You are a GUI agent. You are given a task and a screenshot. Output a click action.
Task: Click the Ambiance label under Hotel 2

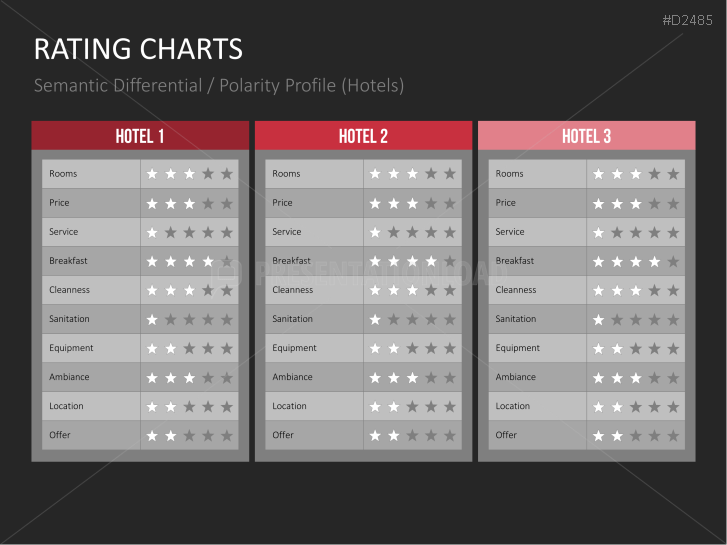pyautogui.click(x=292, y=377)
